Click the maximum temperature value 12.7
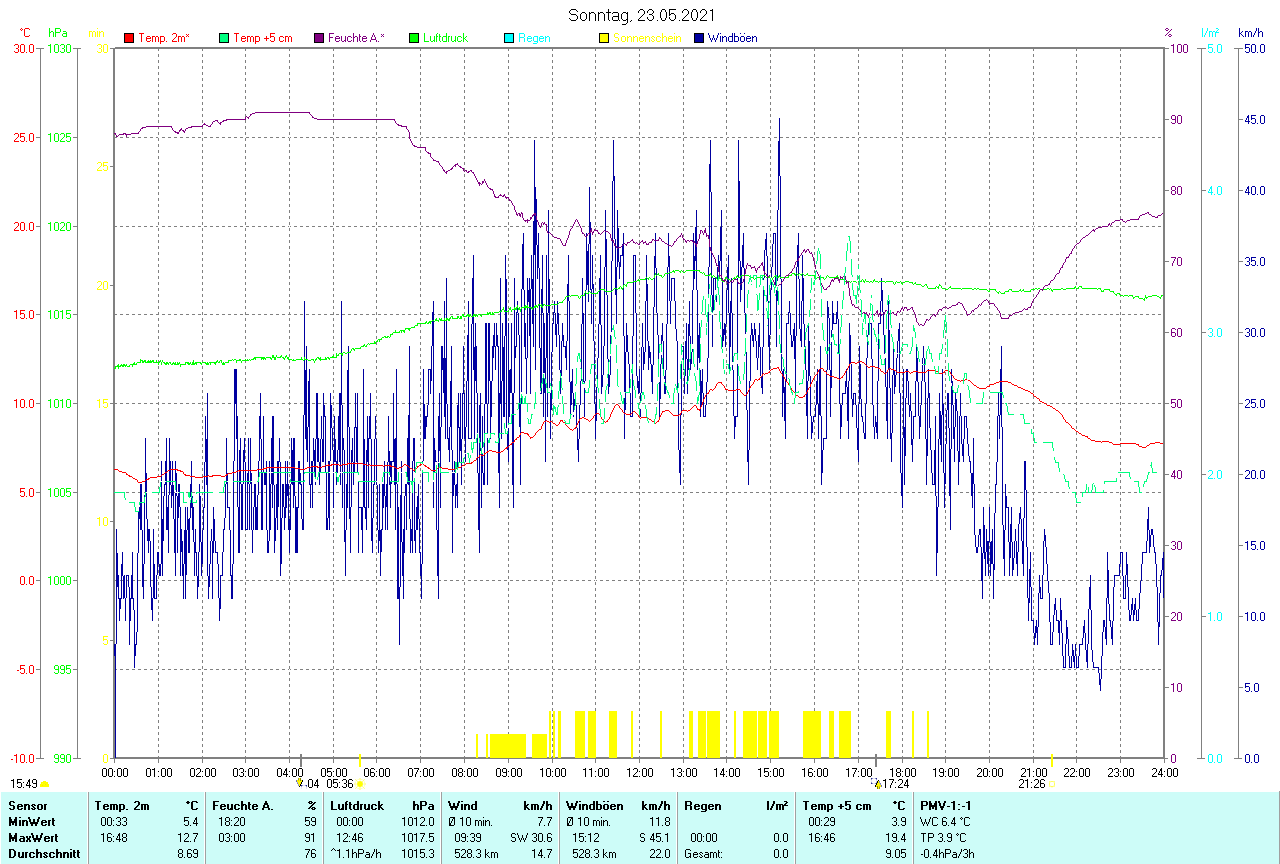Image resolution: width=1280 pixels, height=864 pixels. point(188,838)
